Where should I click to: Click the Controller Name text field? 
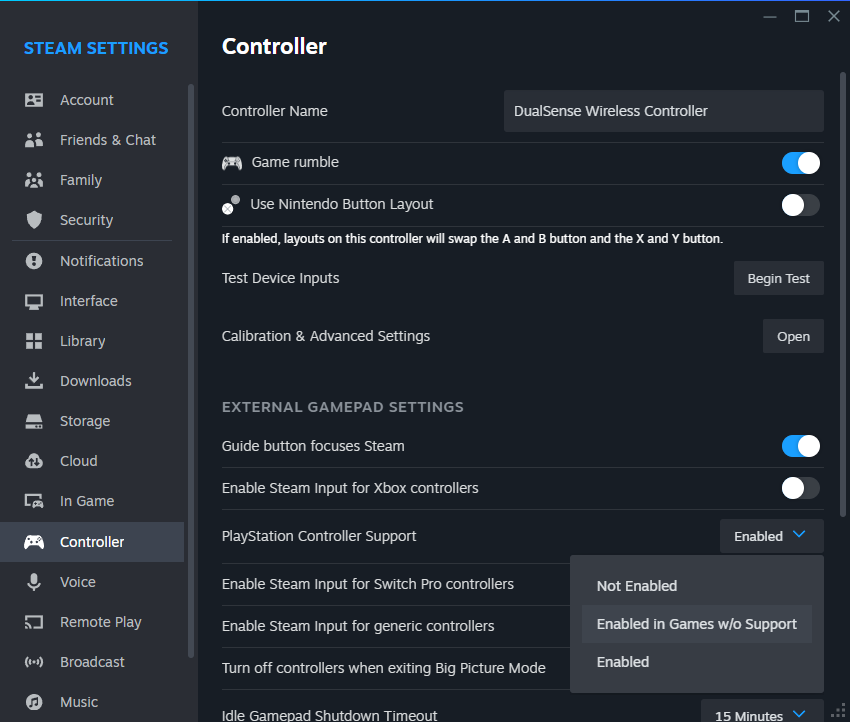tap(663, 111)
